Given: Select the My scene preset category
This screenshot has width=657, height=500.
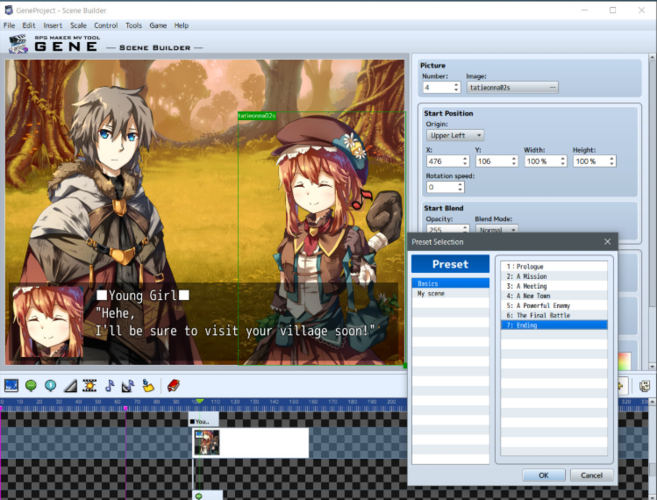Looking at the screenshot, I should [450, 293].
